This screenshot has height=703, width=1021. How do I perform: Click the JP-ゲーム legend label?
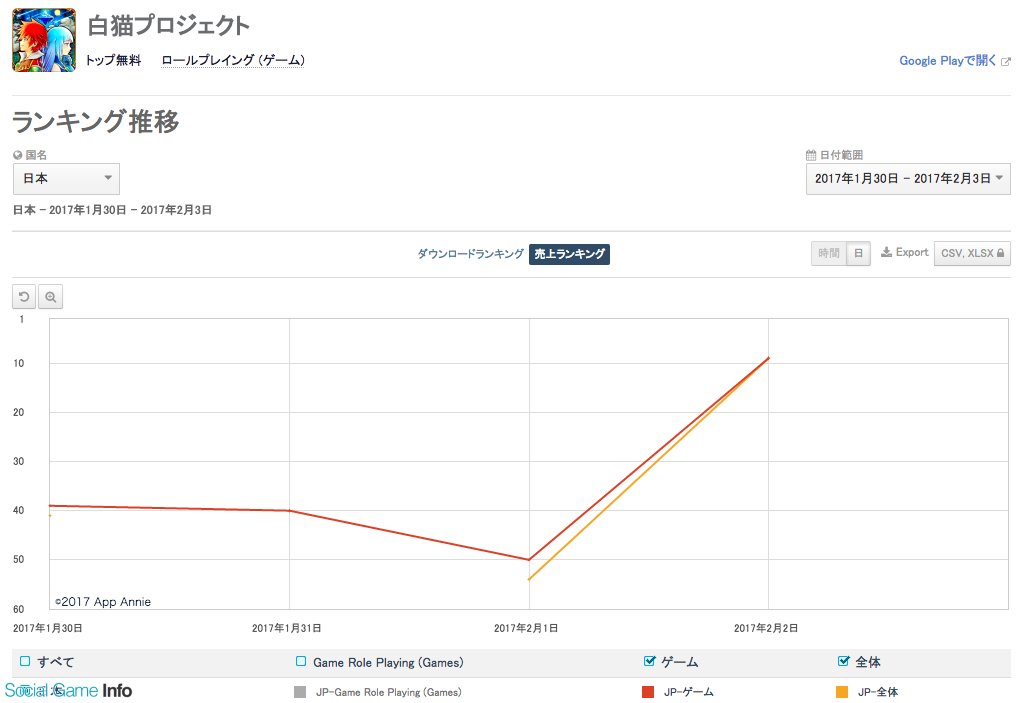point(688,692)
